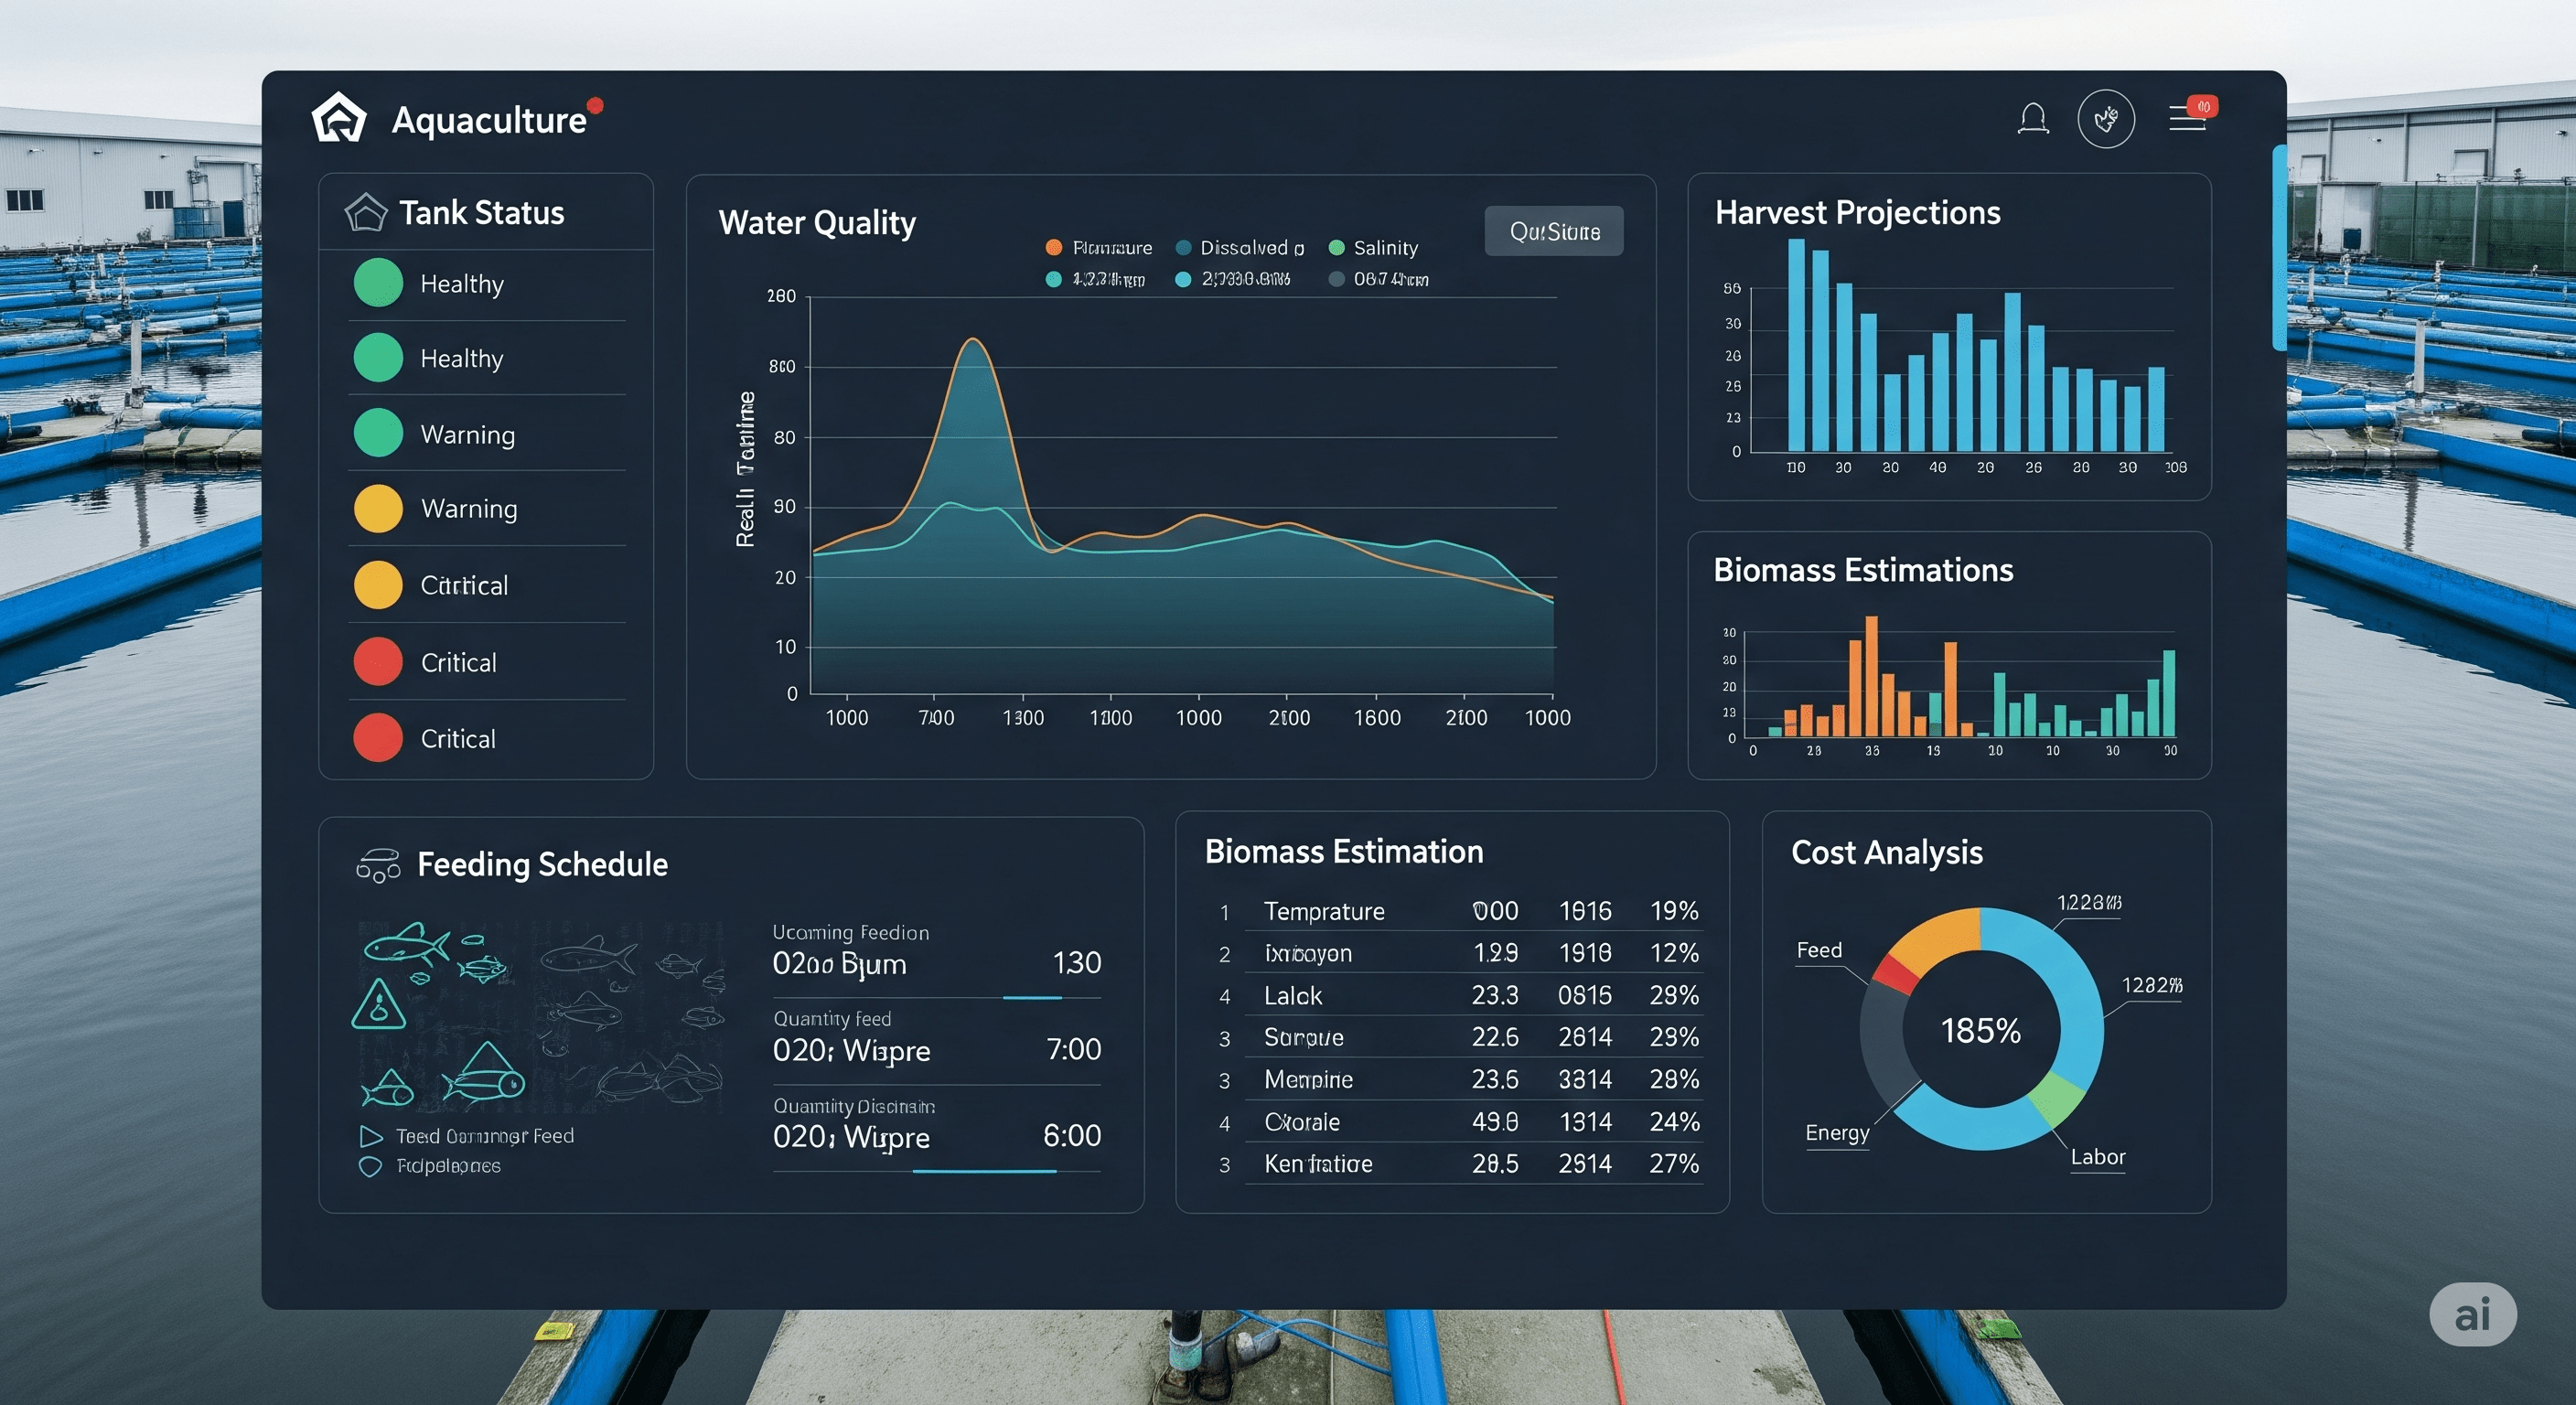Screen dimensions: 2576x1405
Task: Click the circular user avatar icon
Action: click(x=2107, y=117)
